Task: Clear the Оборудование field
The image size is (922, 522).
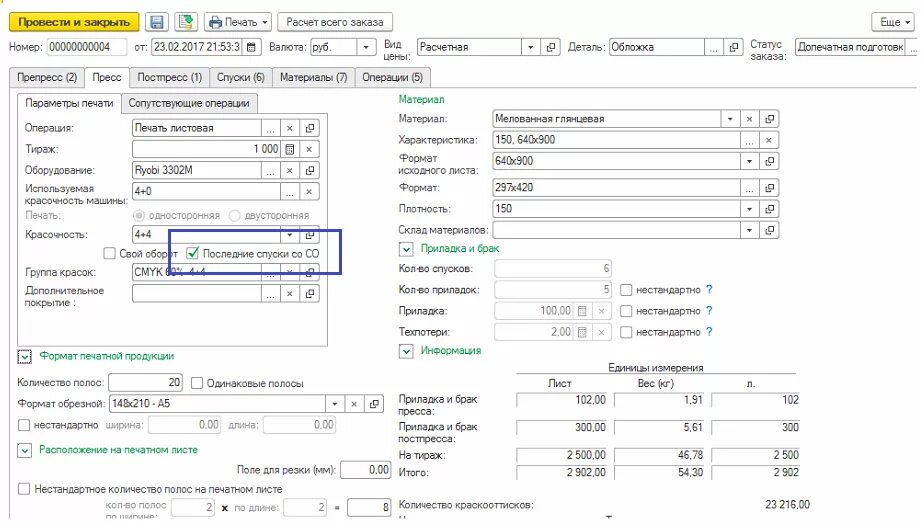Action: pos(290,170)
